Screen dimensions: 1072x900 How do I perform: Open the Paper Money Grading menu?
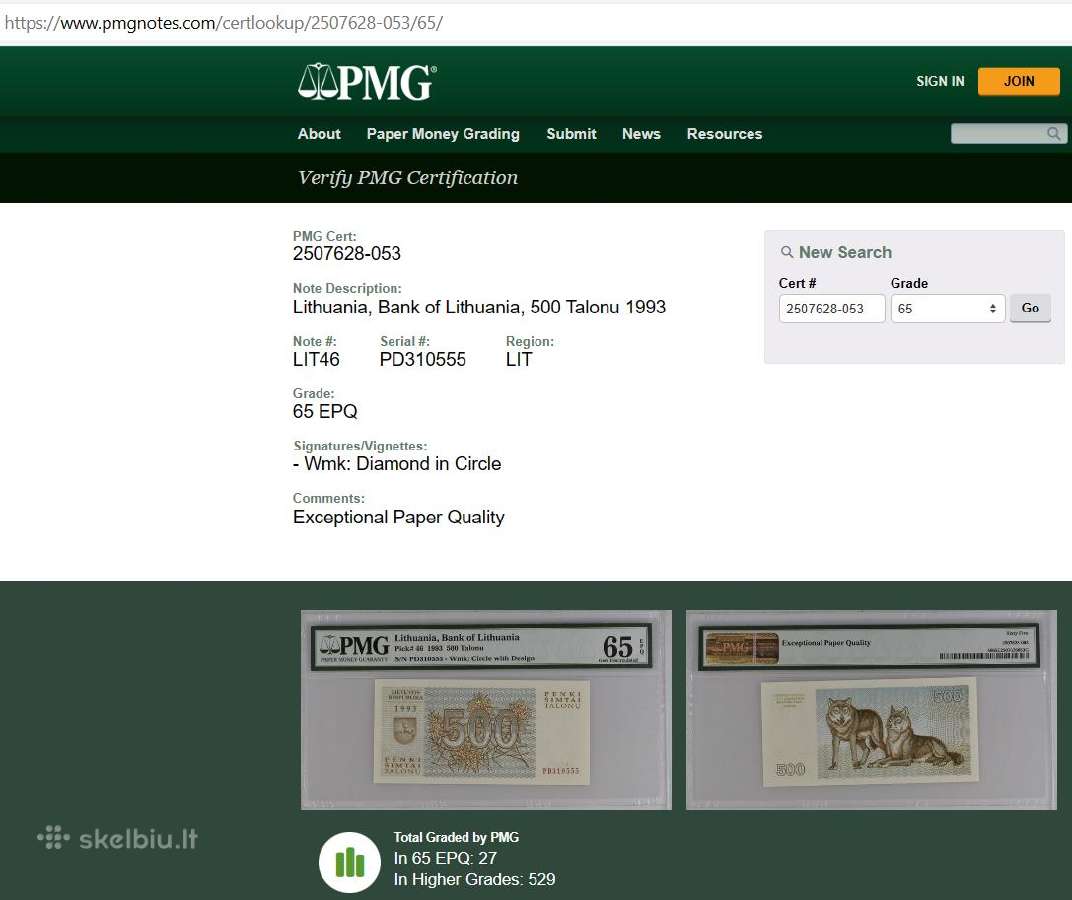(443, 134)
